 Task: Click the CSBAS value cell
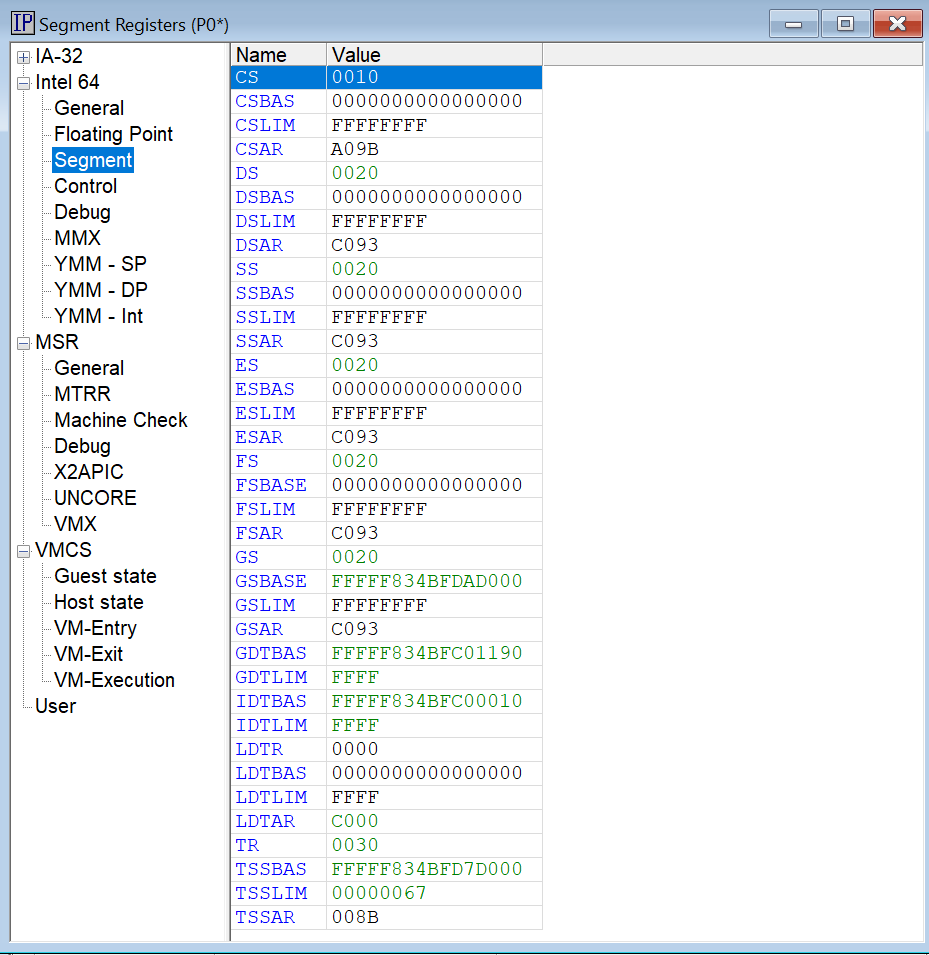click(434, 101)
